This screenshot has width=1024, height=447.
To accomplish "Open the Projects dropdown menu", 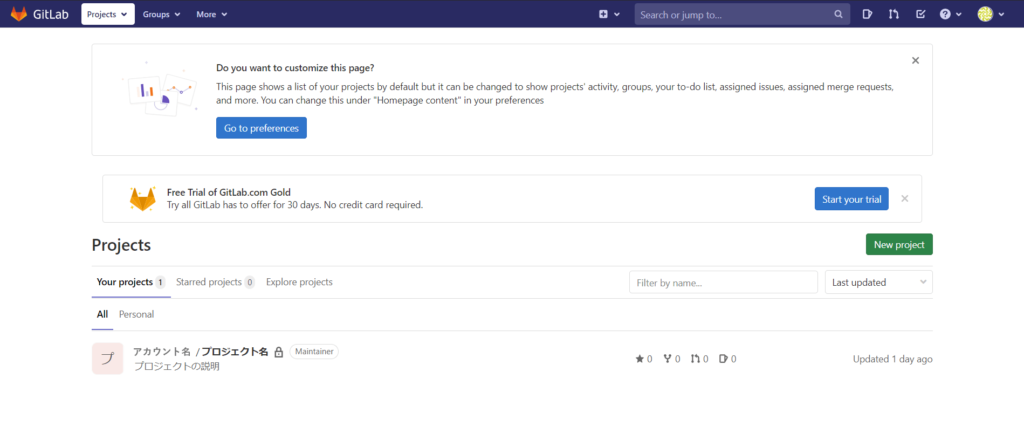I will tap(108, 14).
